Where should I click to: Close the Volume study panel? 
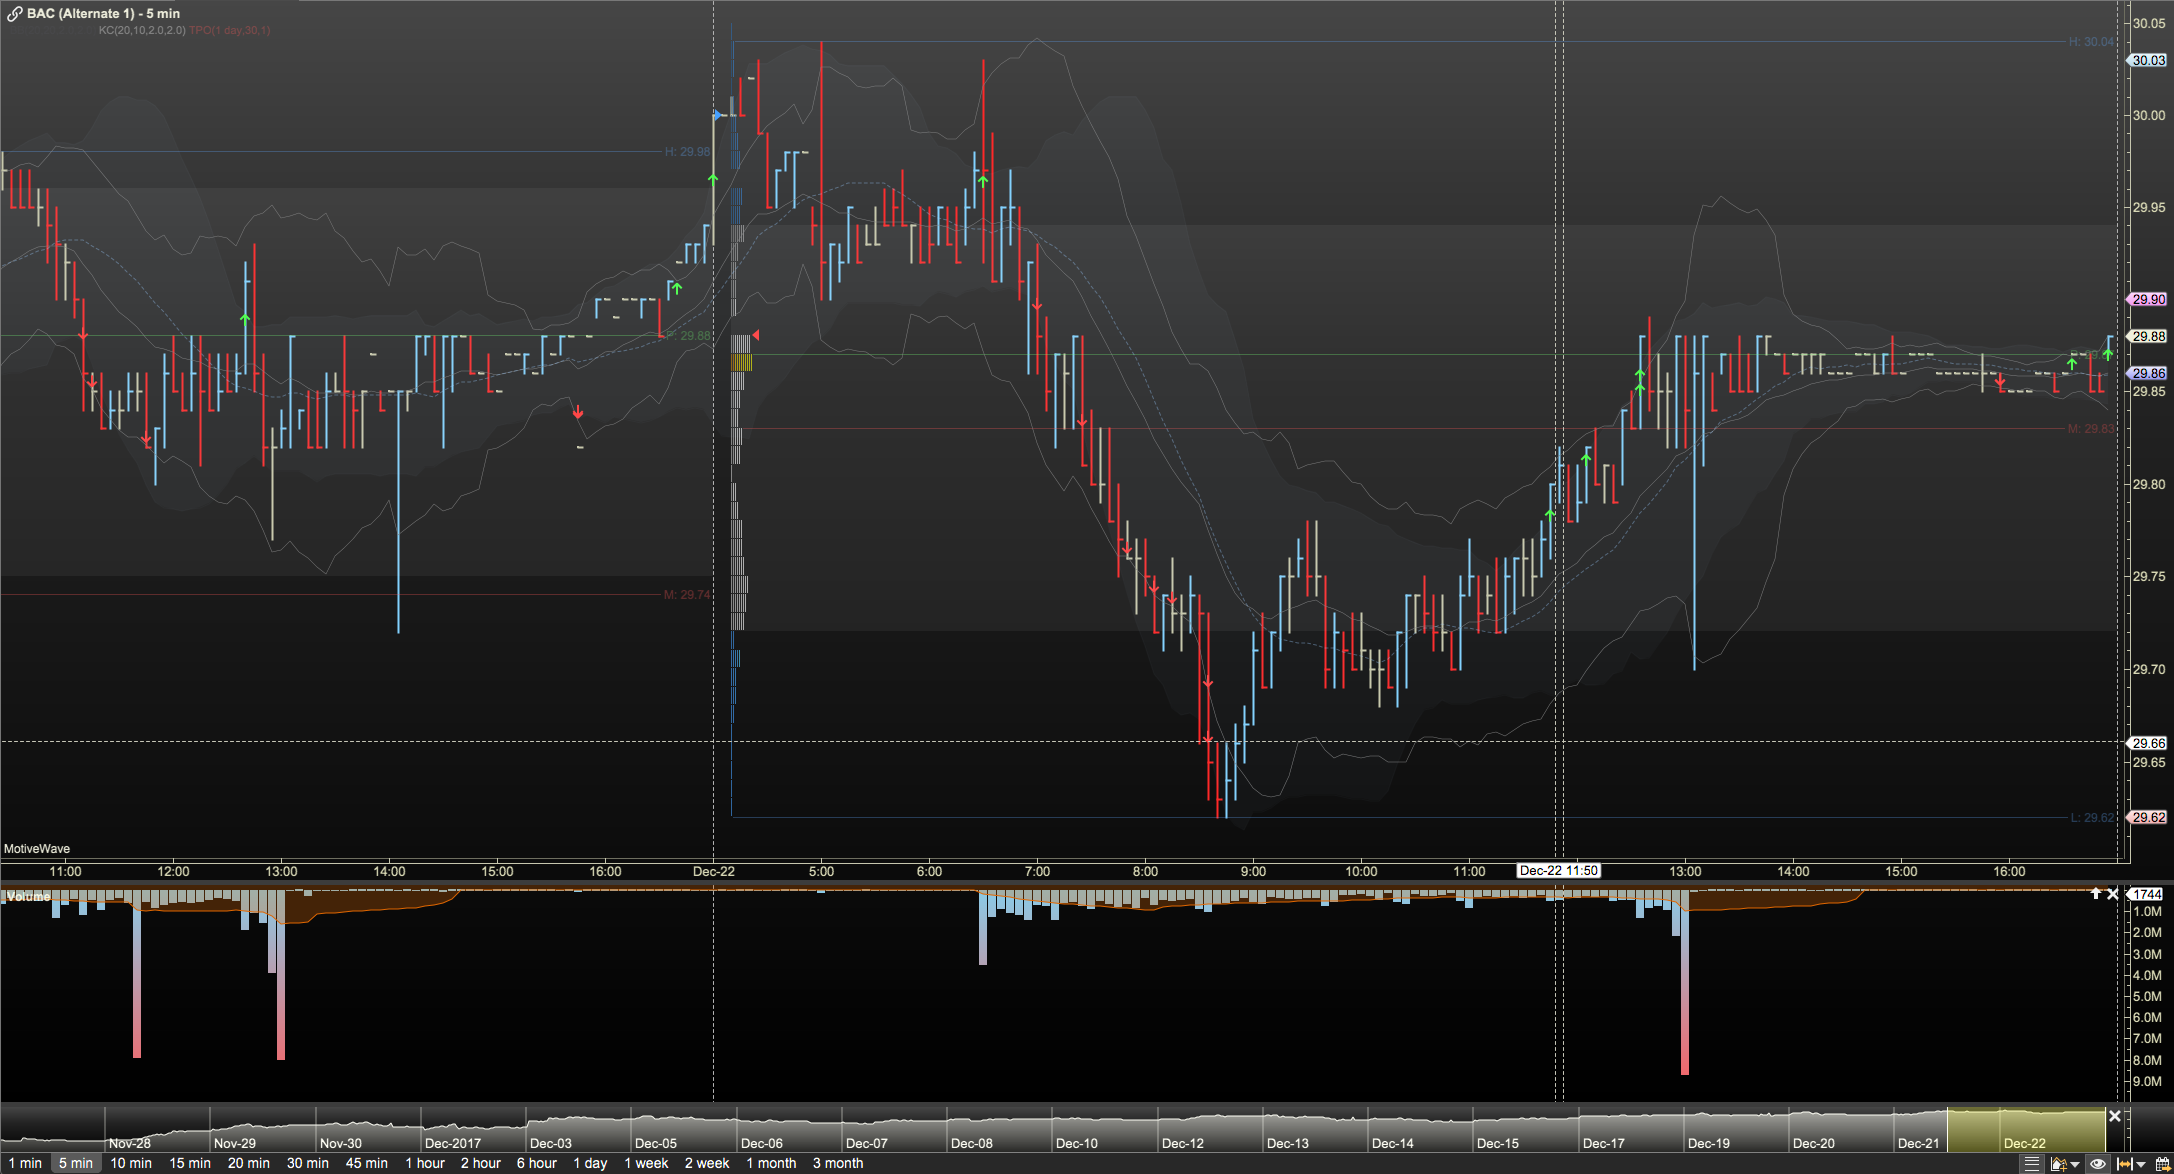coord(2113,894)
